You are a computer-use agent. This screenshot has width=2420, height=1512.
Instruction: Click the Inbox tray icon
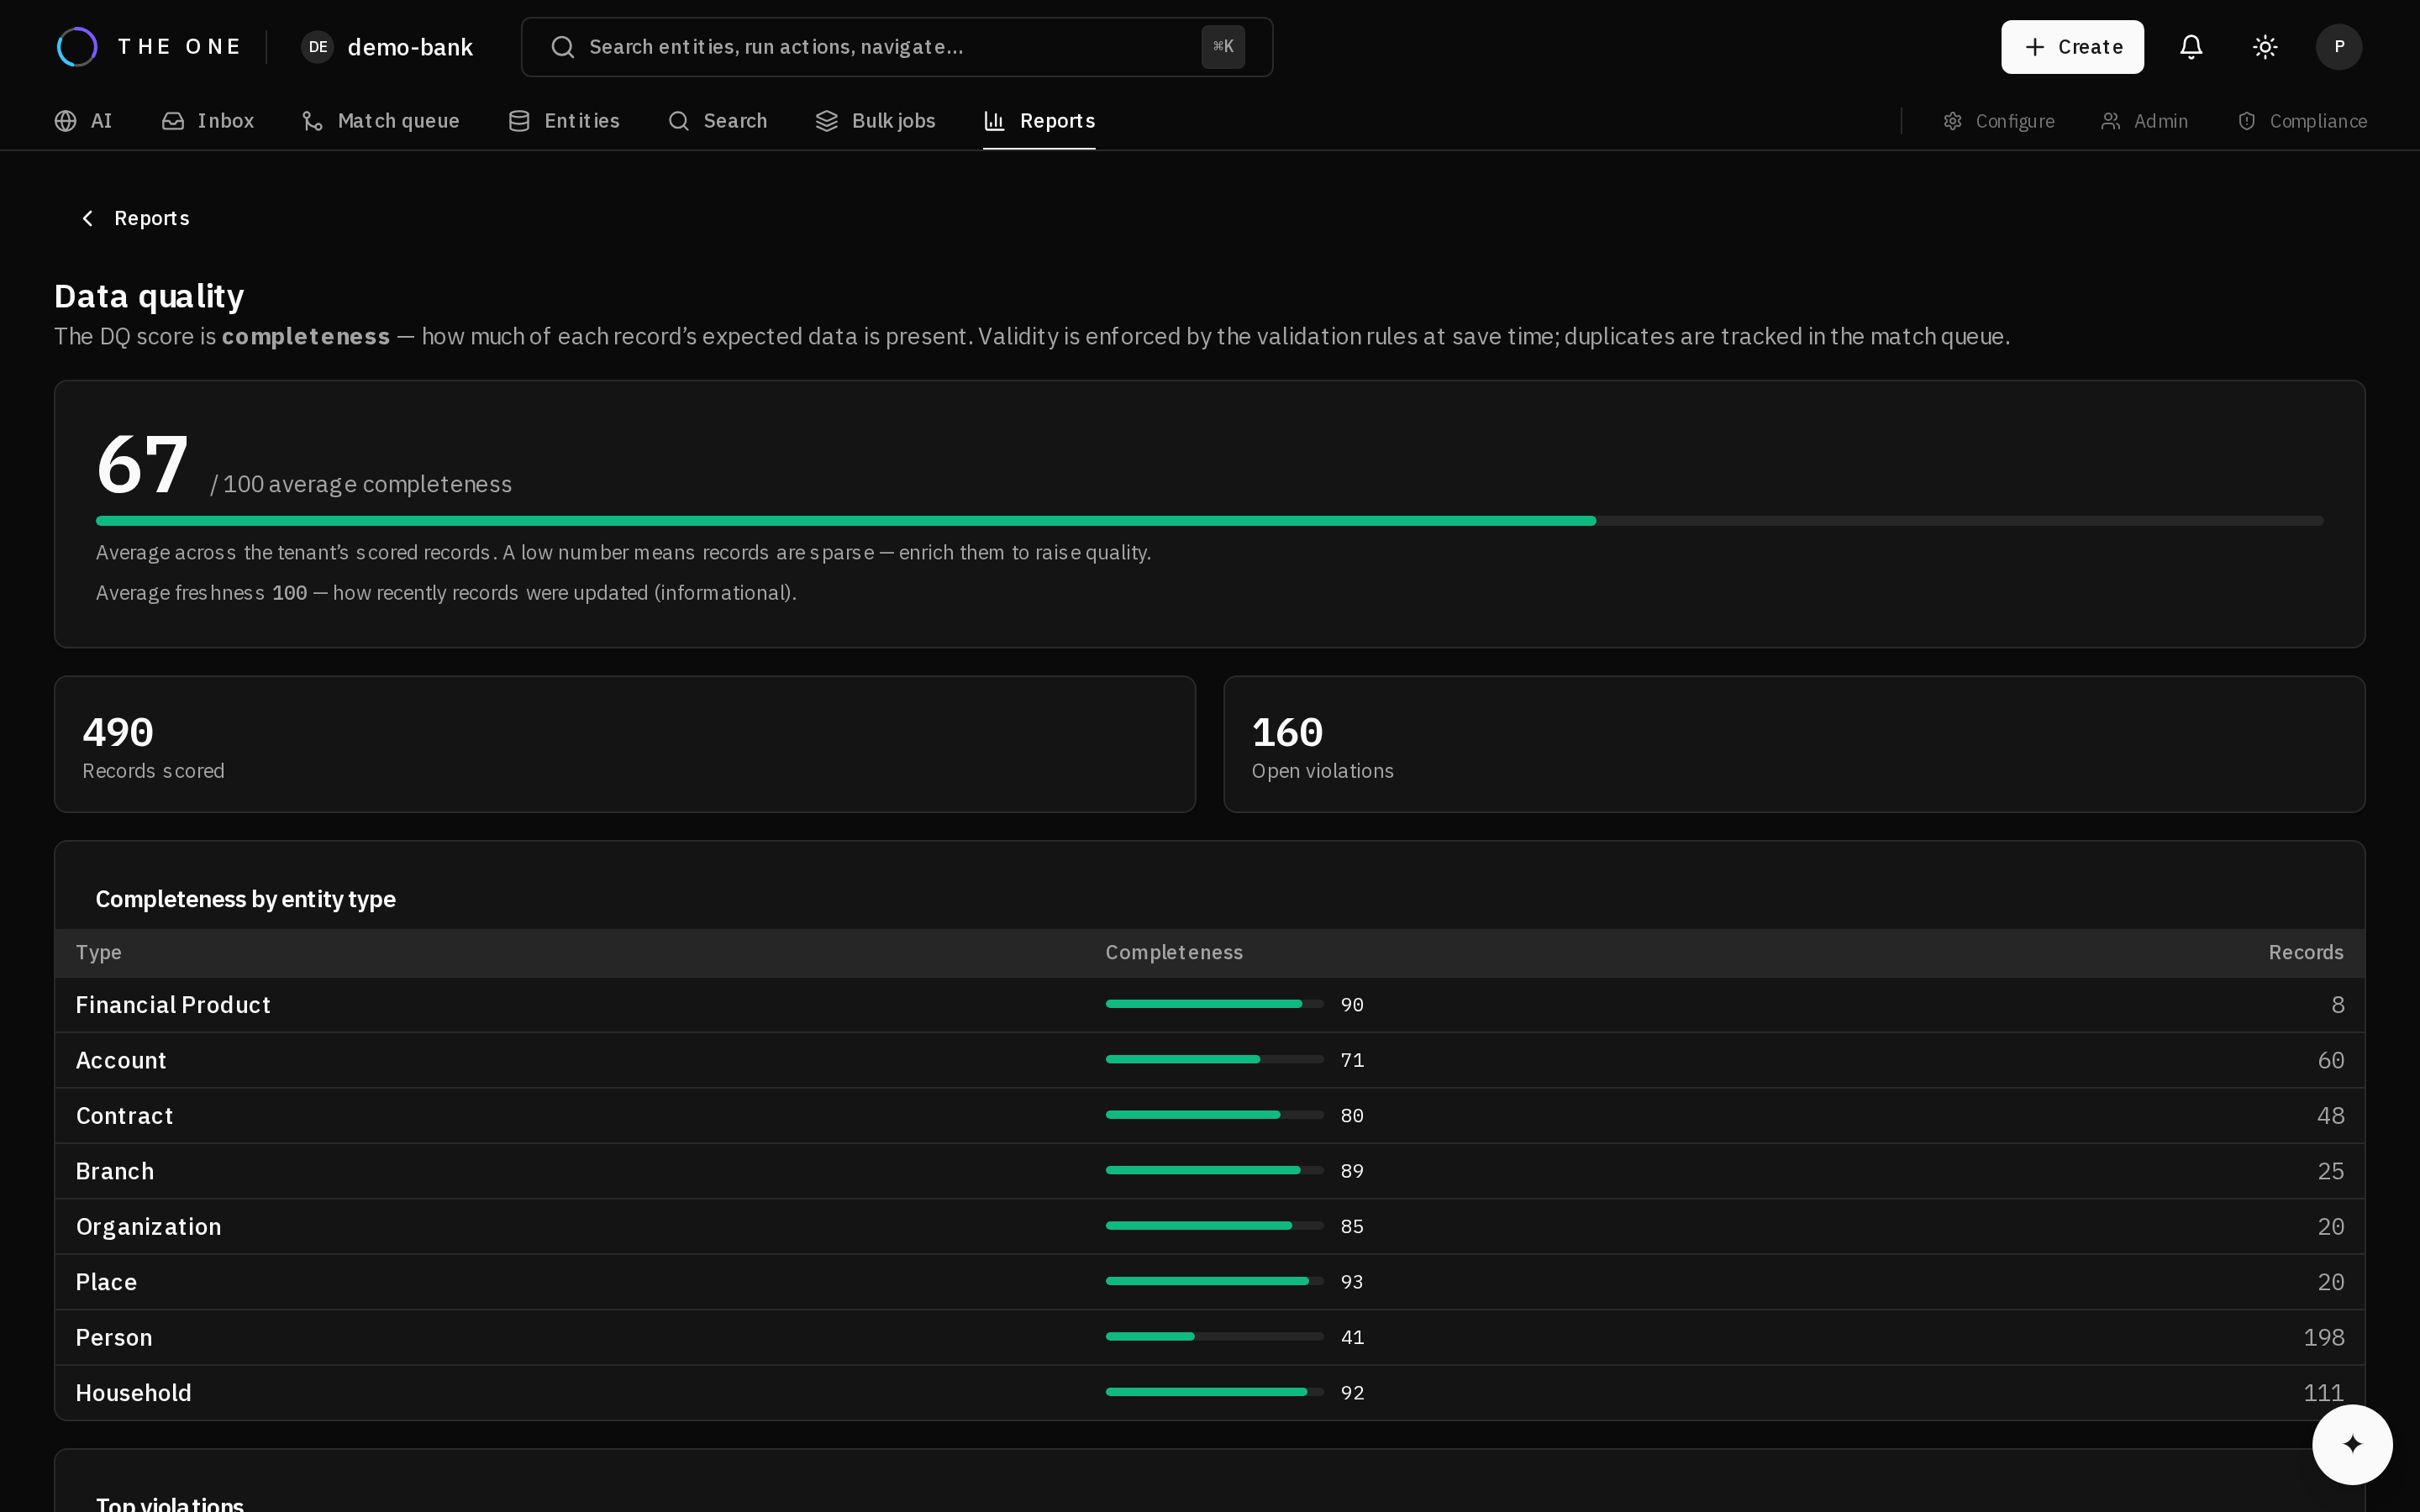click(x=173, y=121)
